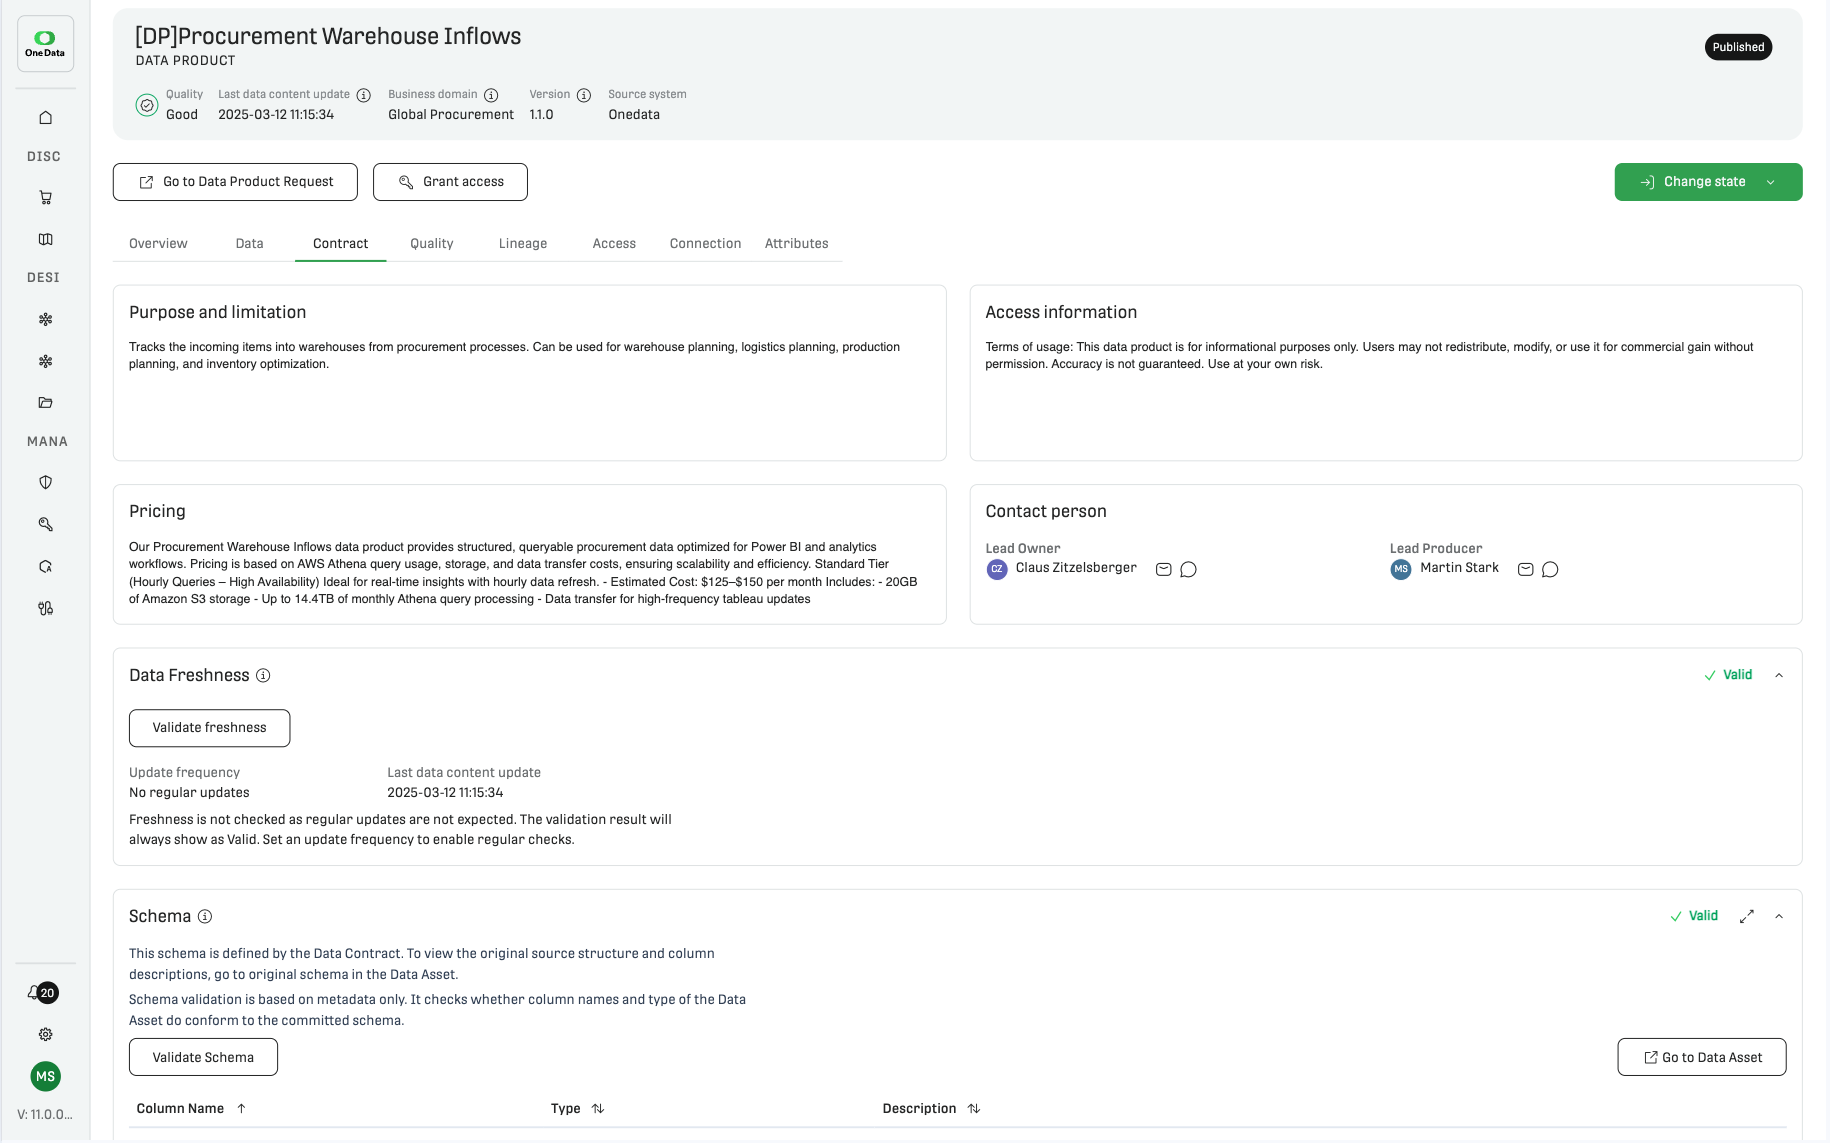Collapse the Data Freshness section
The width and height of the screenshot is (1830, 1143).
click(x=1779, y=675)
